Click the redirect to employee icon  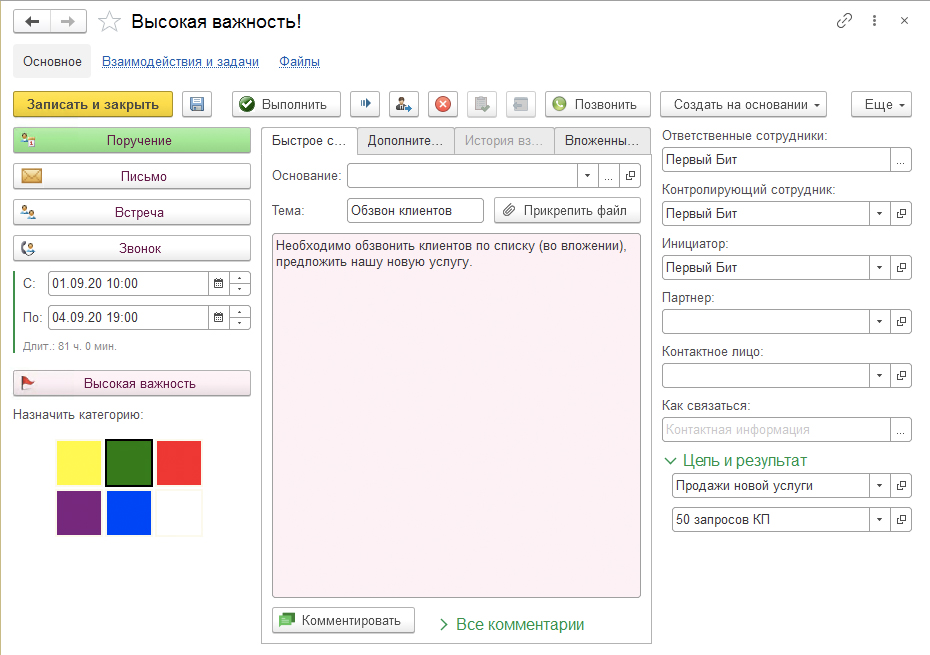tap(404, 104)
